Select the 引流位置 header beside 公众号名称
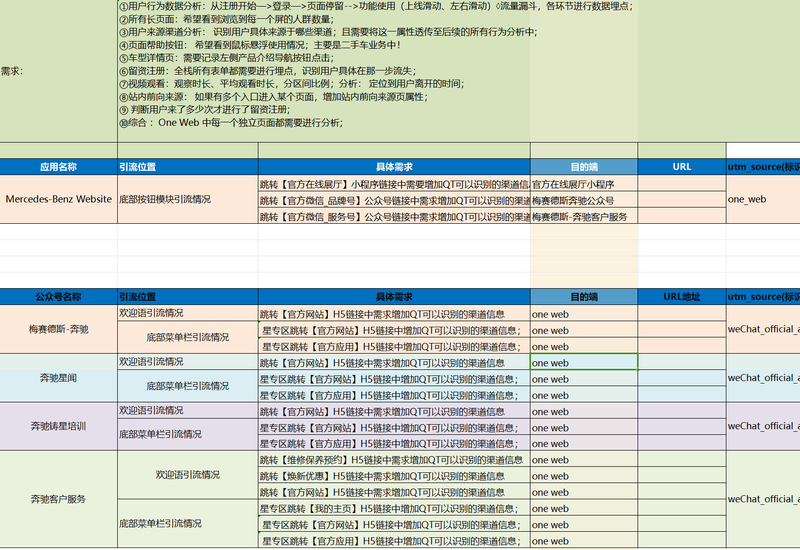 click(x=188, y=296)
